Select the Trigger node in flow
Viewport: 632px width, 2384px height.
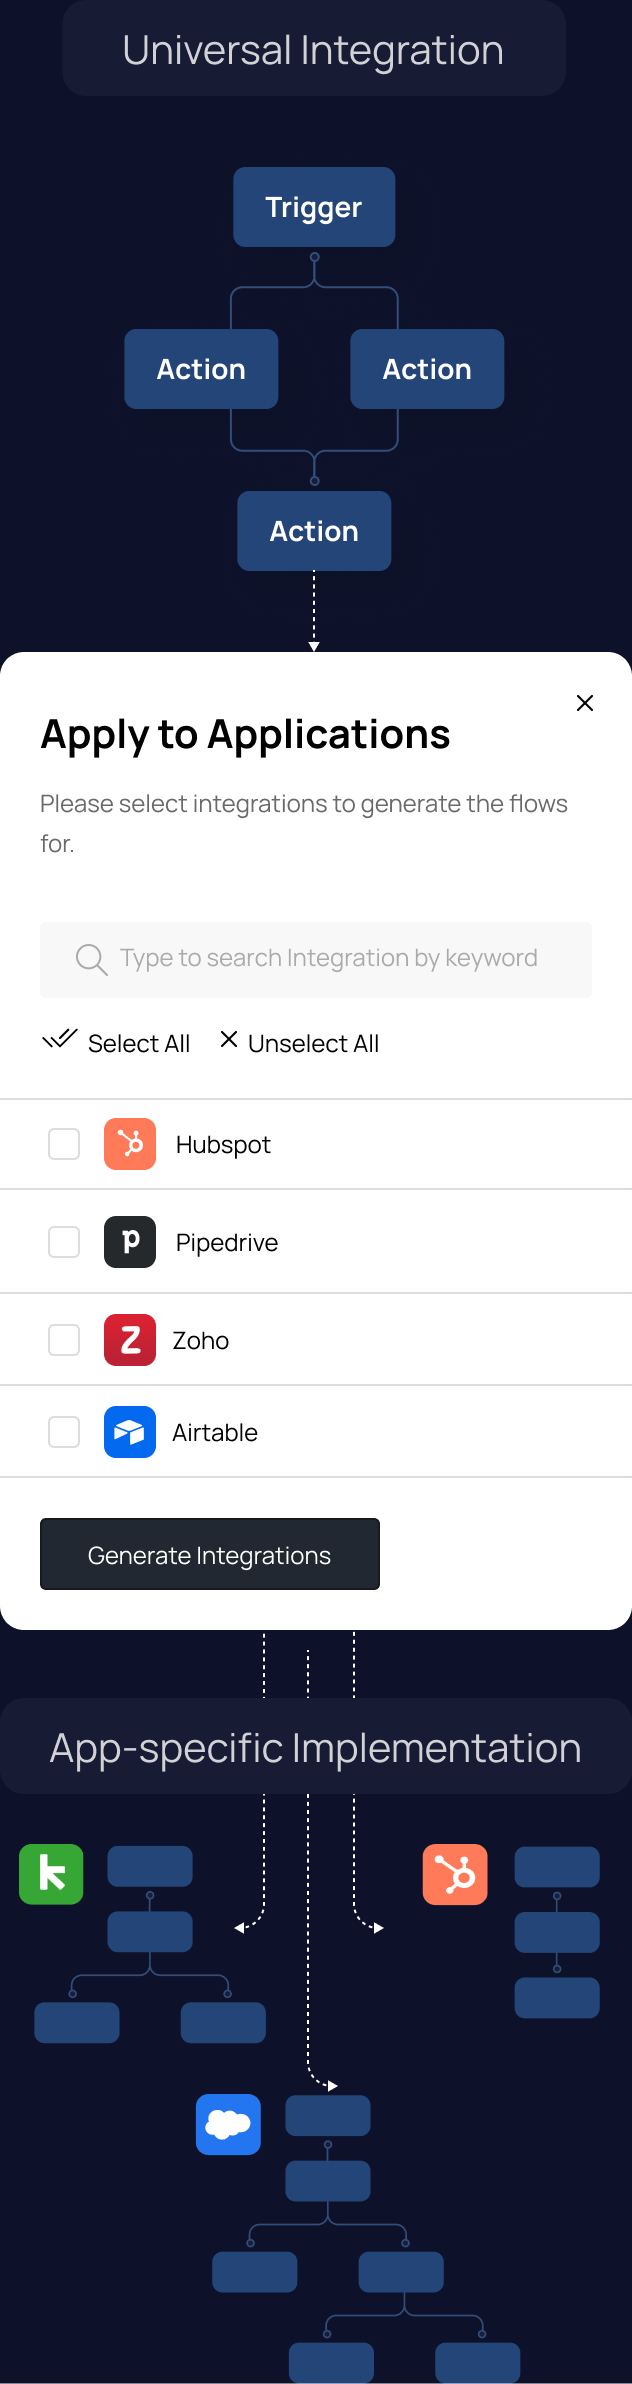pyautogui.click(x=314, y=207)
